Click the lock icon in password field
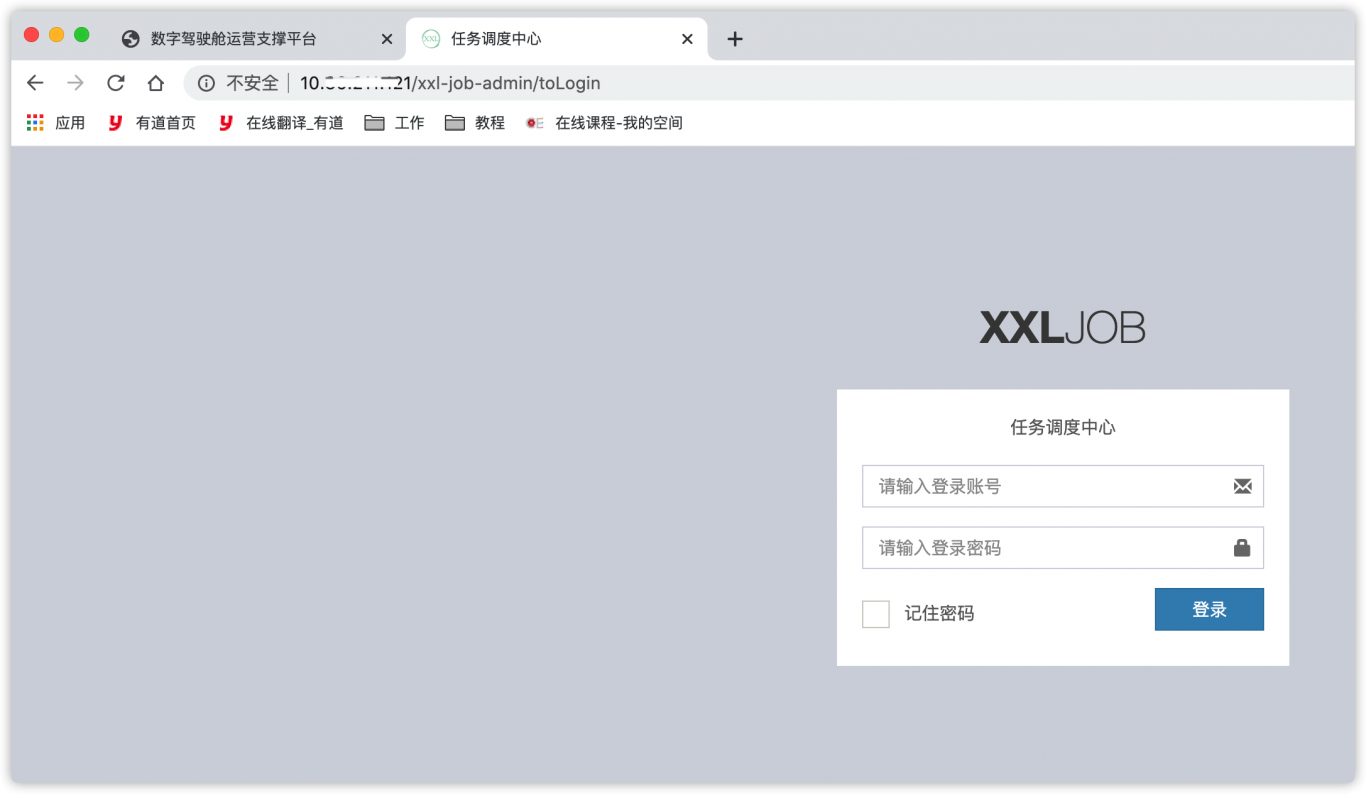The height and width of the screenshot is (794, 1366). (x=1242, y=548)
